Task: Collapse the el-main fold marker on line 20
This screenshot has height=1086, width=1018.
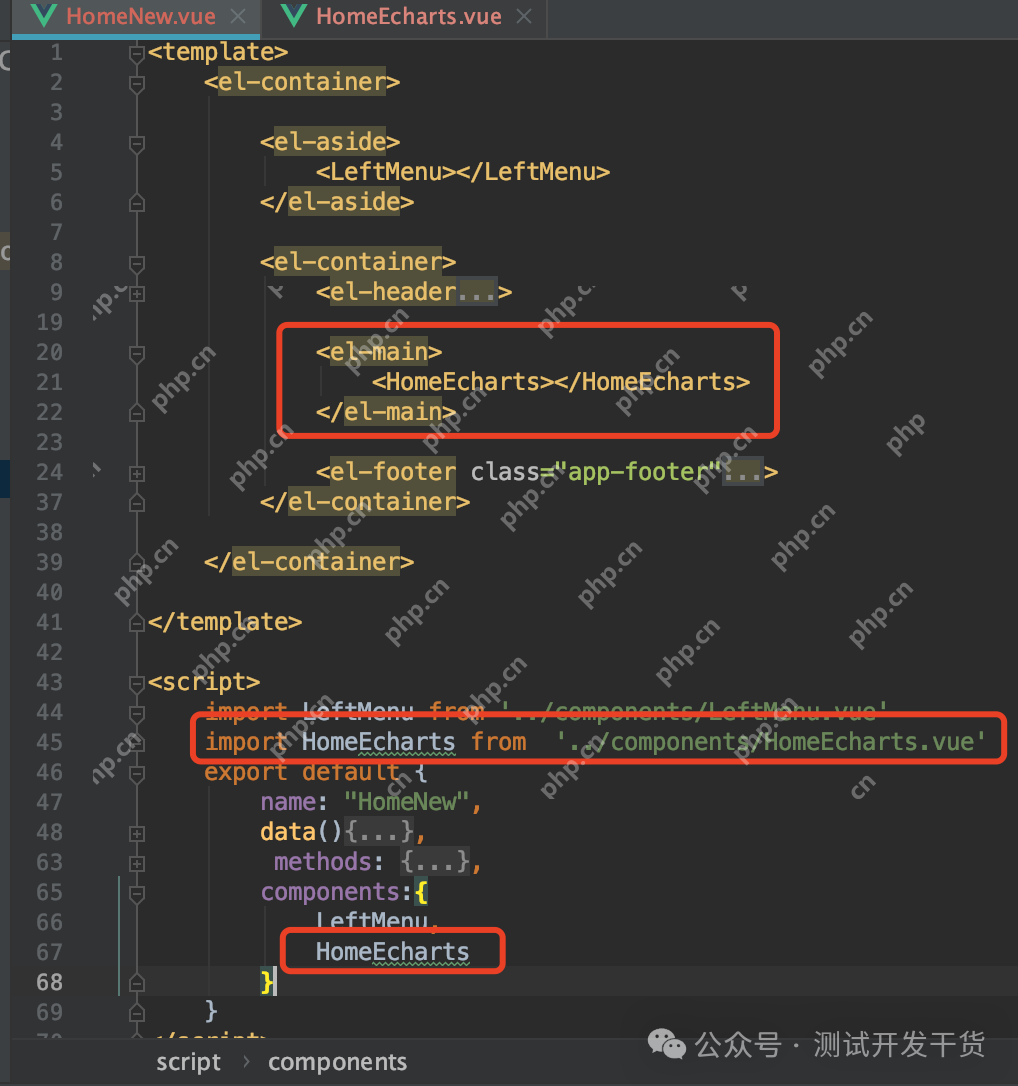Action: [x=137, y=353]
